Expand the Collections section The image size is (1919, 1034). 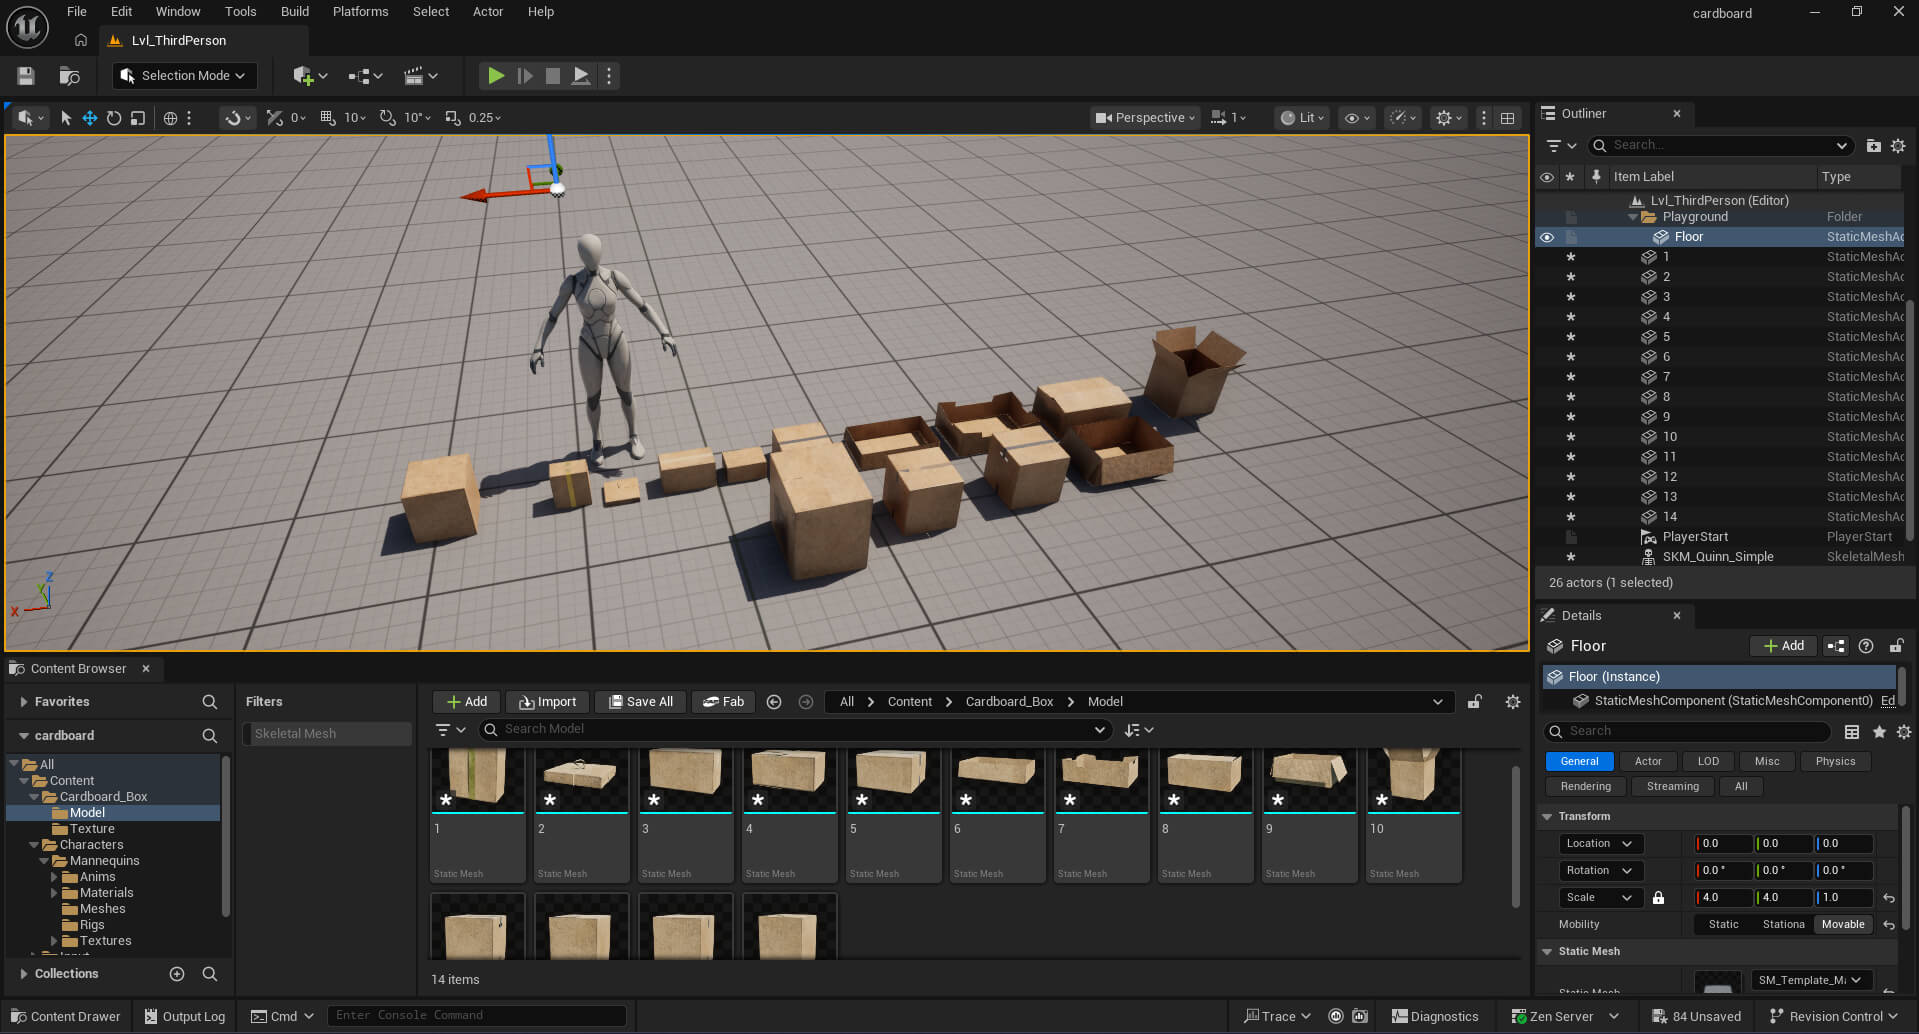pyautogui.click(x=23, y=974)
